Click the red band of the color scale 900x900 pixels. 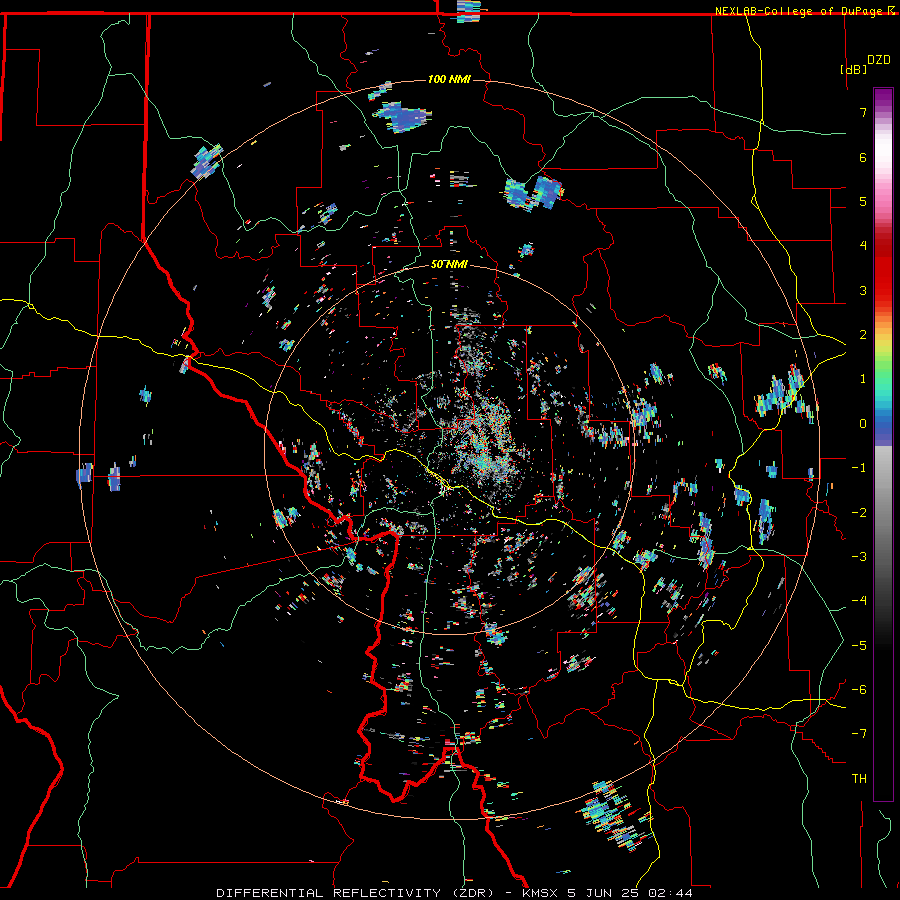(x=883, y=270)
